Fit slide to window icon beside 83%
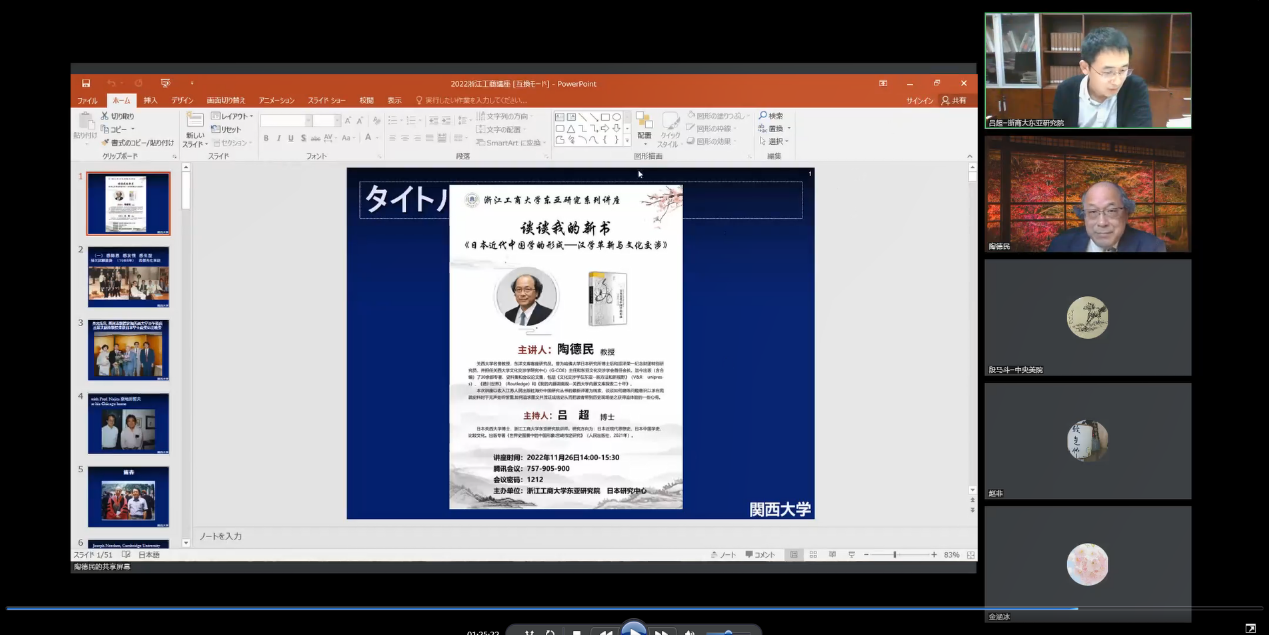The height and width of the screenshot is (635, 1269). 970,555
